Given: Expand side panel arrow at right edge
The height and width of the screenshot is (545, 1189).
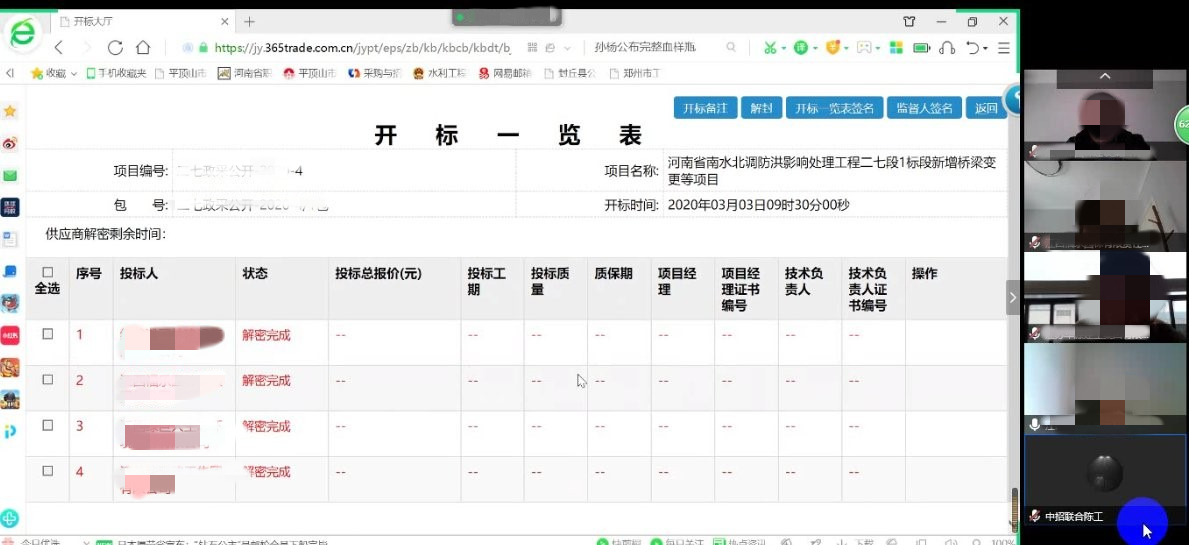Looking at the screenshot, I should point(1012,297).
